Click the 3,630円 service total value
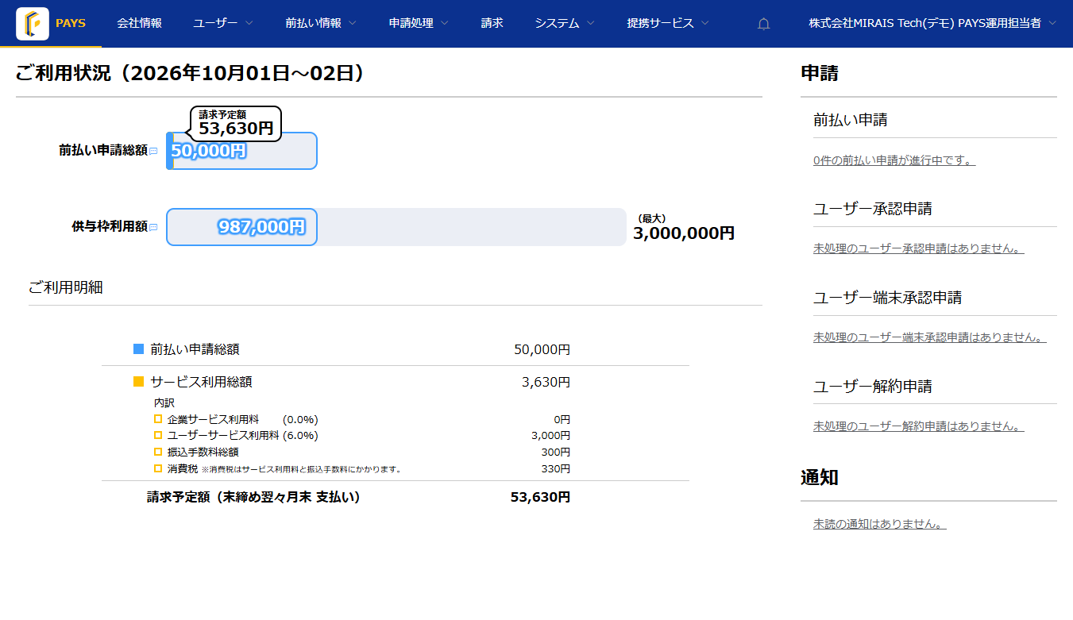Image resolution: width=1073 pixels, height=620 pixels. point(545,382)
